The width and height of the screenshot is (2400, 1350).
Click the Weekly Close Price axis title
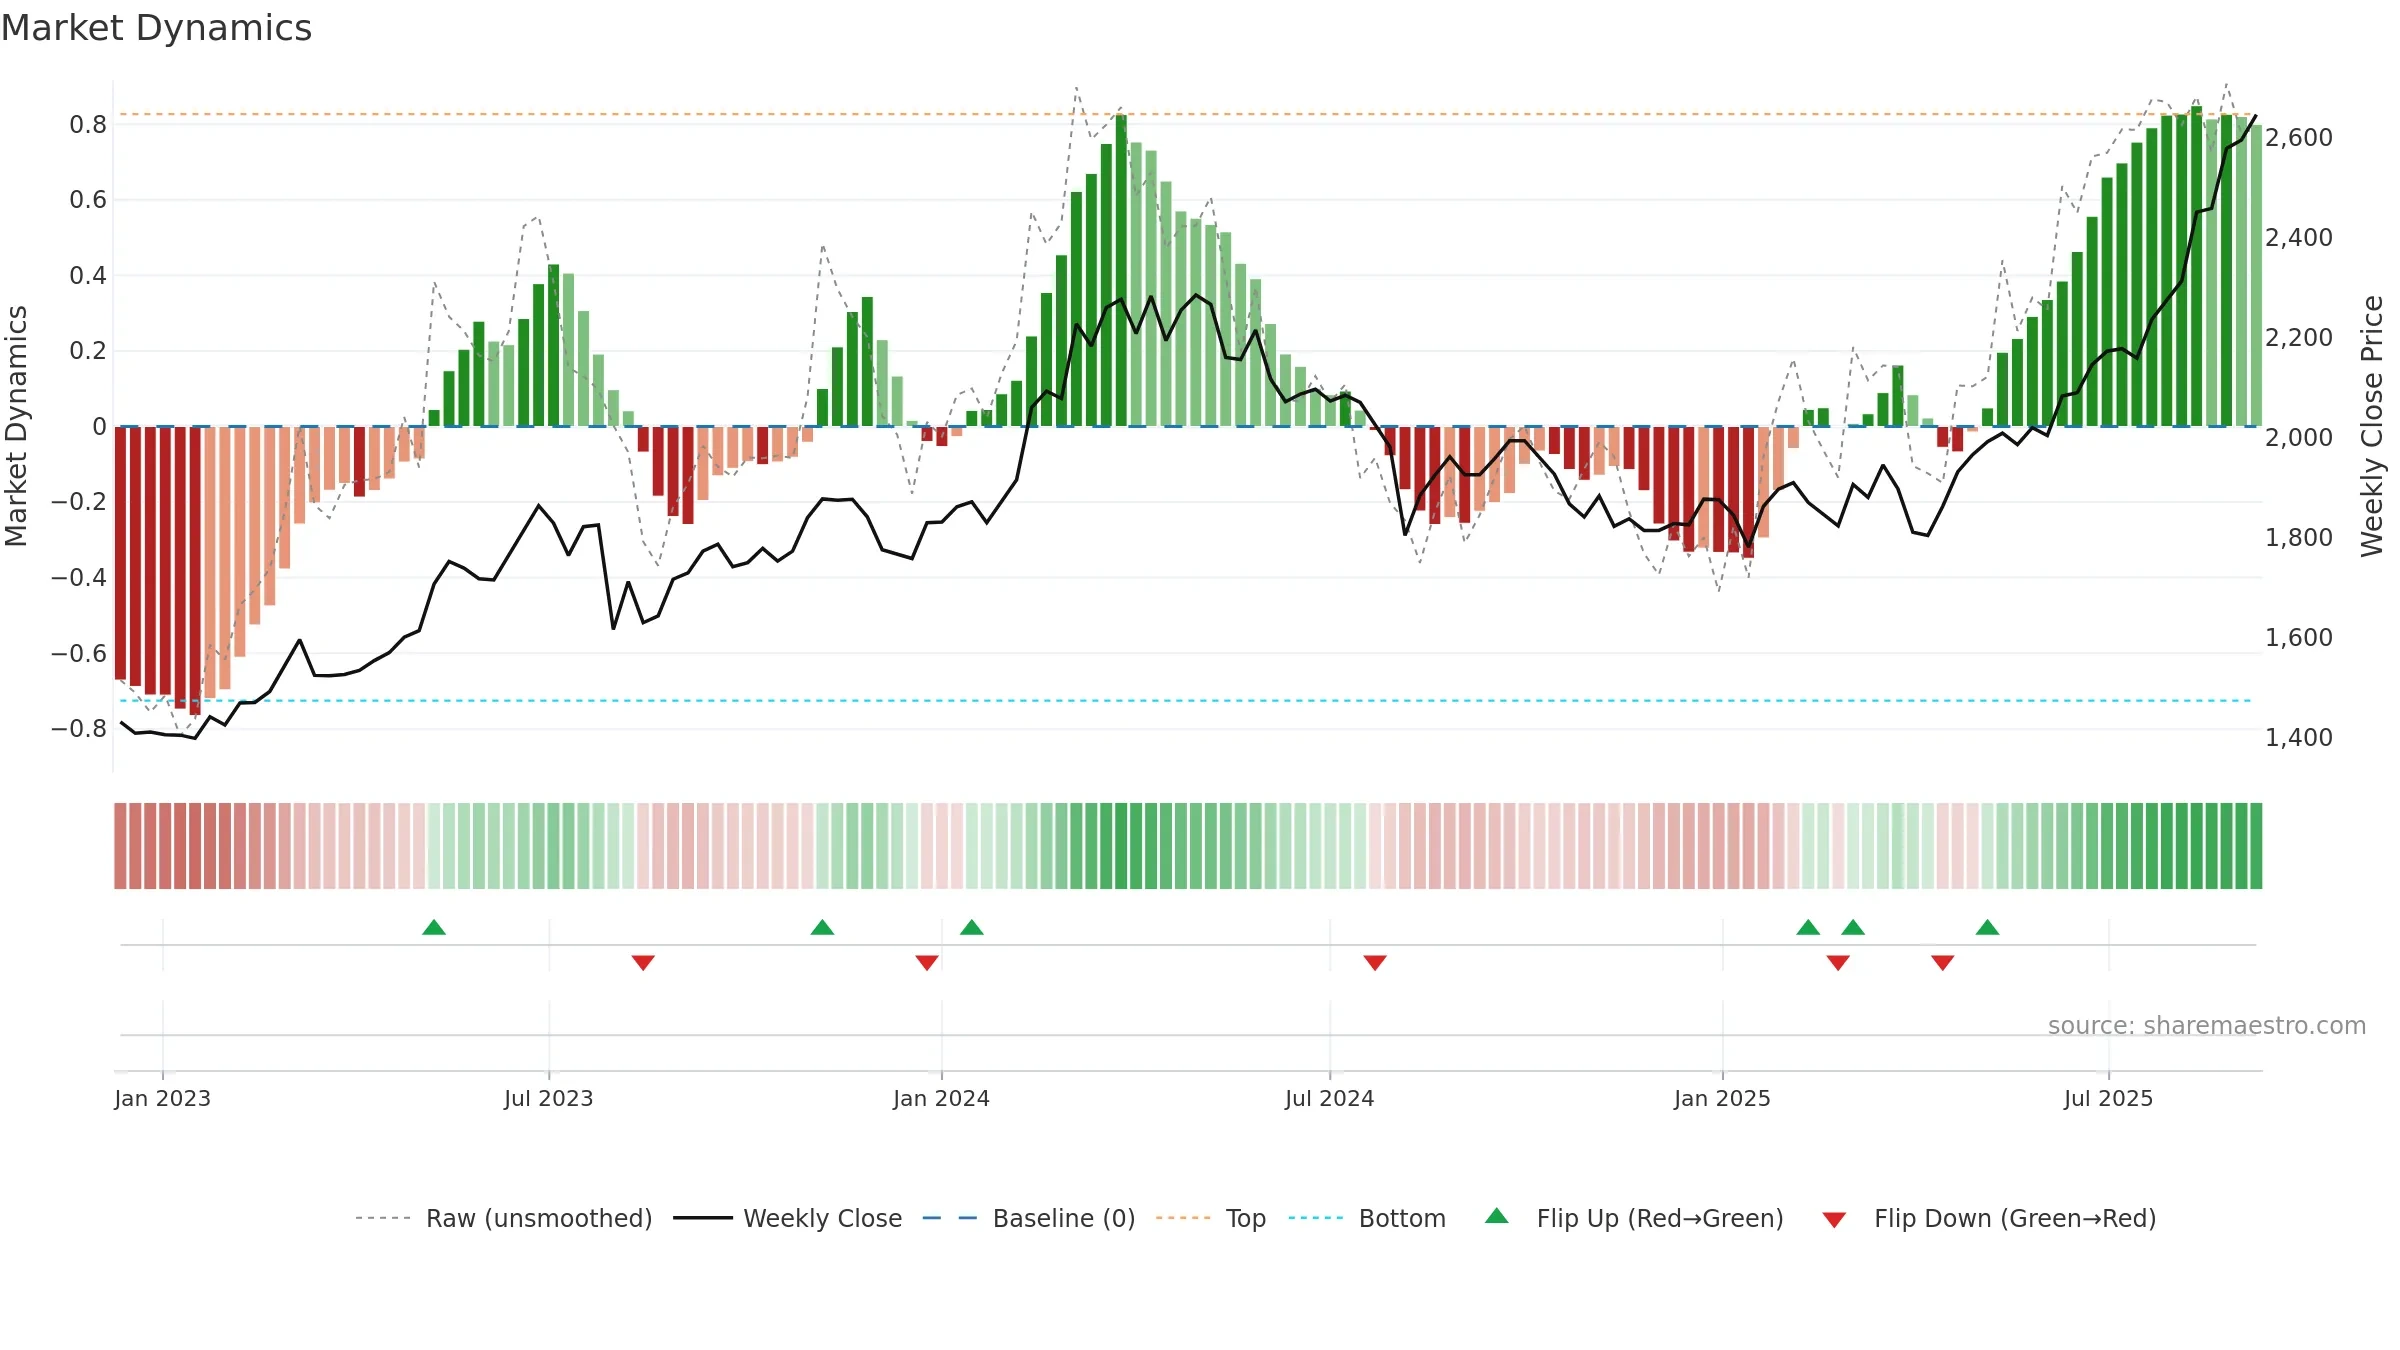pyautogui.click(x=2372, y=426)
